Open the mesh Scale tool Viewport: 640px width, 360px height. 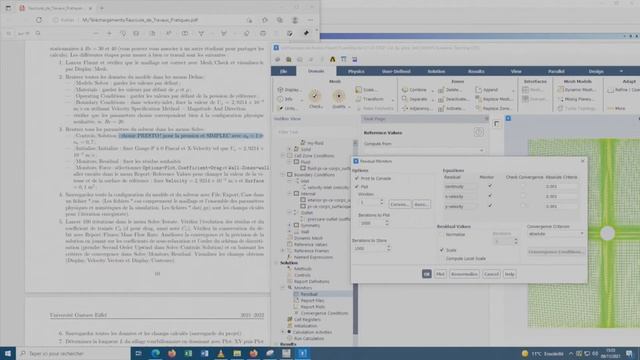click(x=366, y=90)
